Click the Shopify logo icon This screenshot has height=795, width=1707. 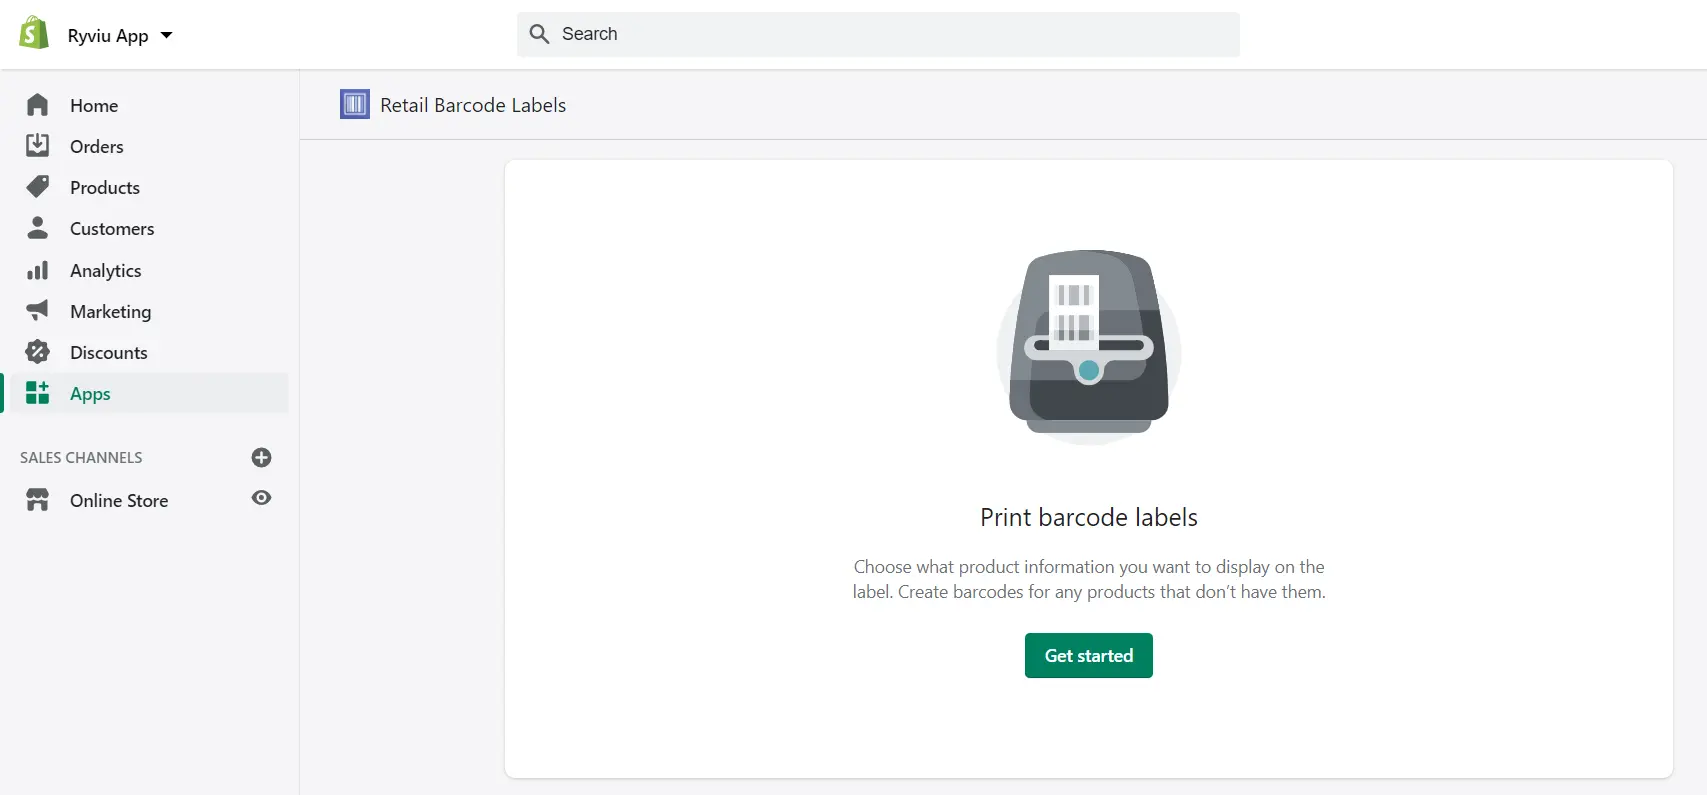click(x=33, y=32)
